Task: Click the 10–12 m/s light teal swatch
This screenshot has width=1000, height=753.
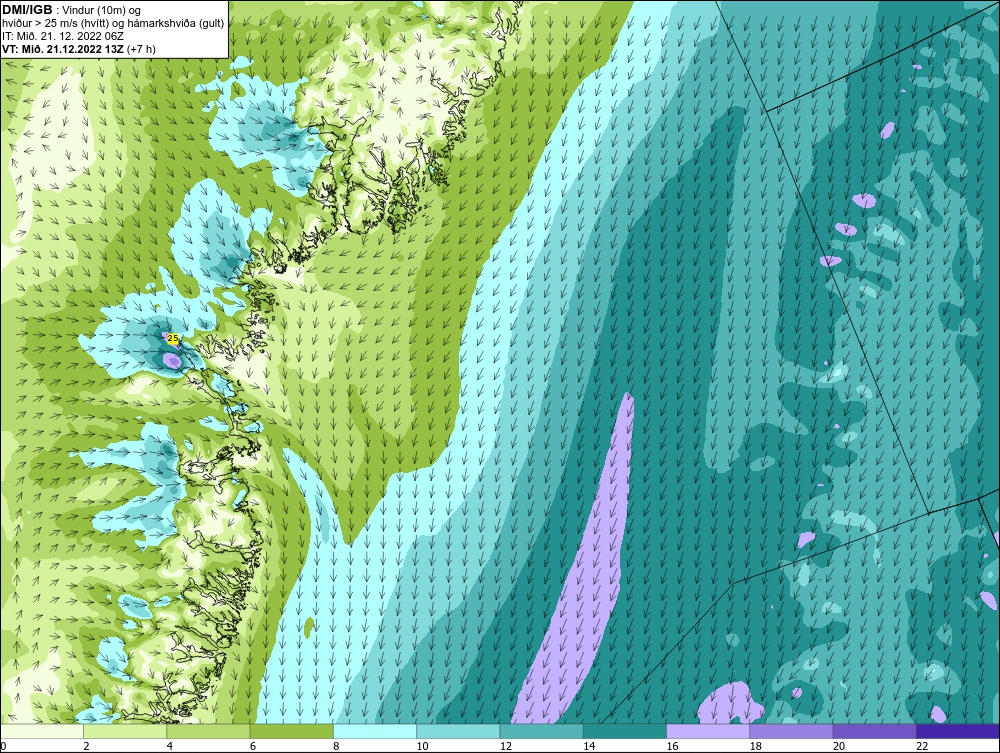Action: click(x=458, y=731)
